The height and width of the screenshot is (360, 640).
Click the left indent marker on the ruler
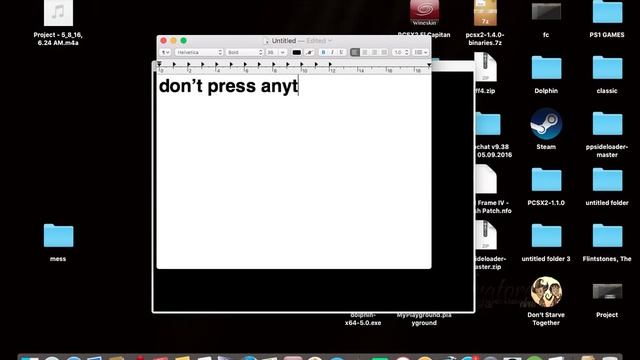pyautogui.click(x=160, y=64)
